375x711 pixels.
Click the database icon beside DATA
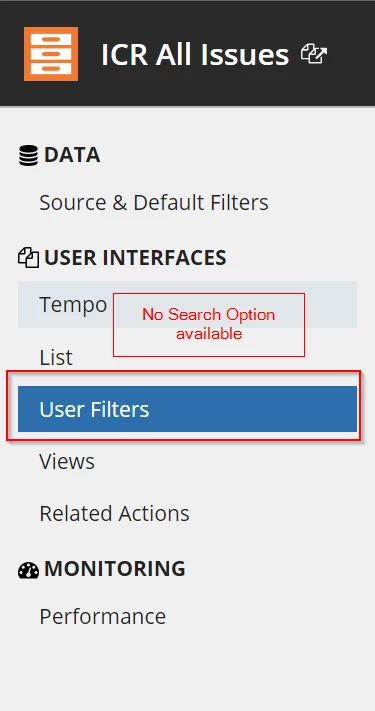28,156
